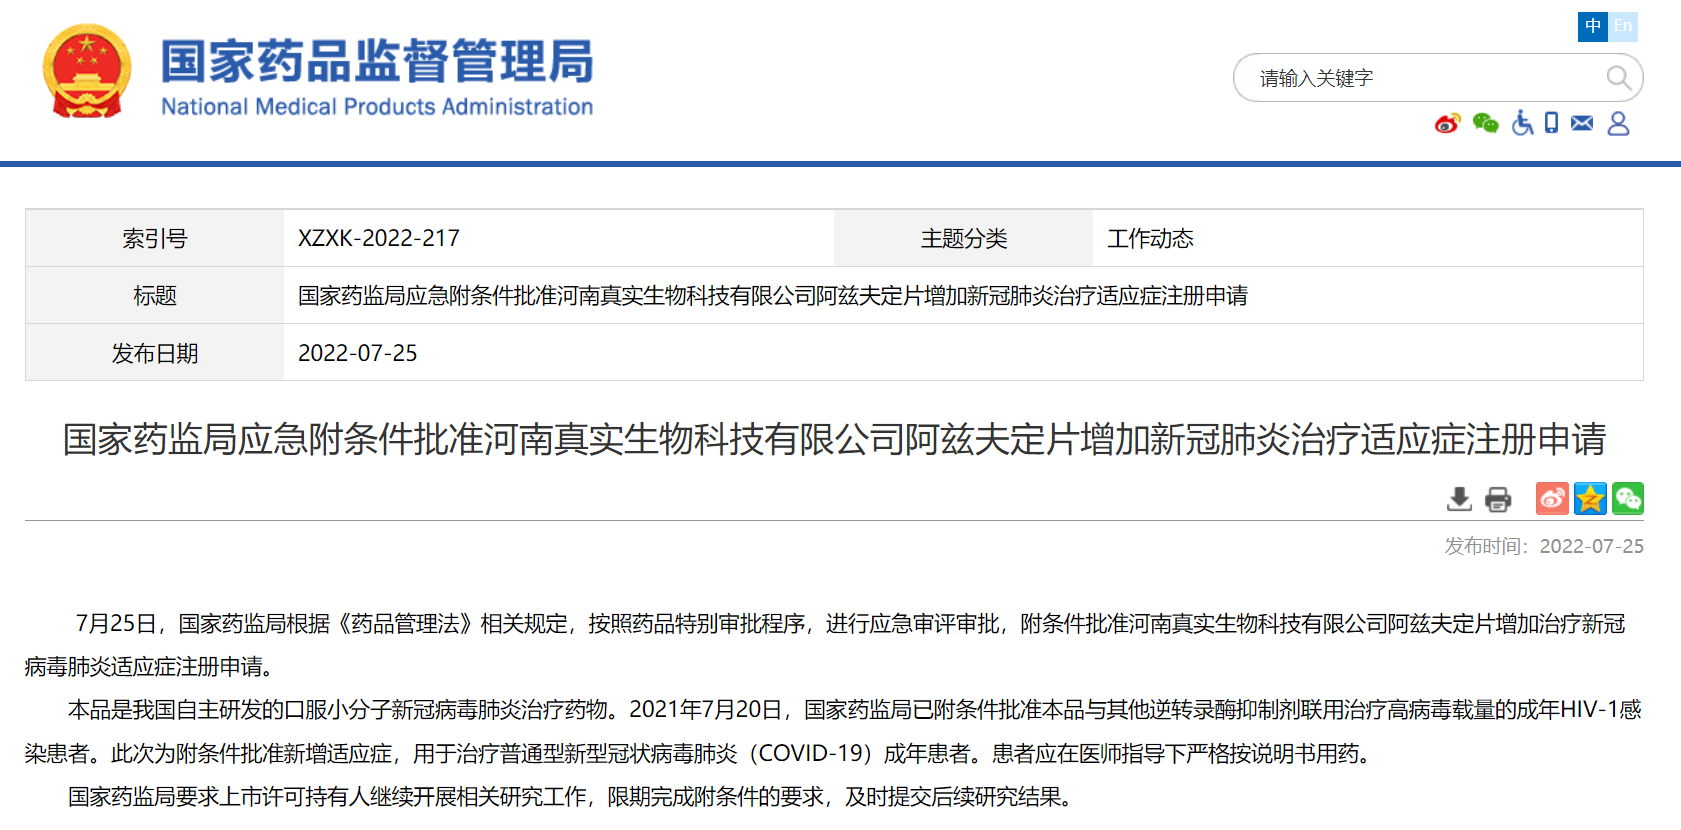Click paragraph starting with 国家药监局要求上市许可持有人

coord(570,796)
